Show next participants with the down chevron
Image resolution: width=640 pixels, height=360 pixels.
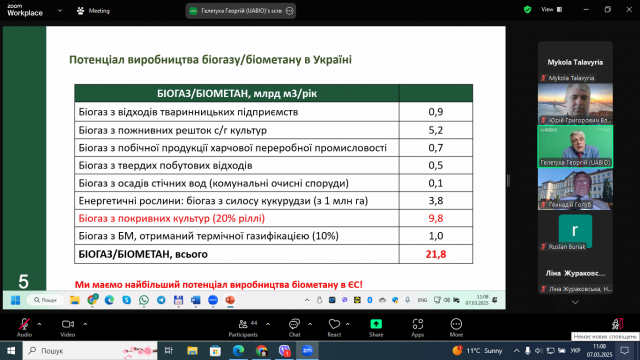(575, 302)
